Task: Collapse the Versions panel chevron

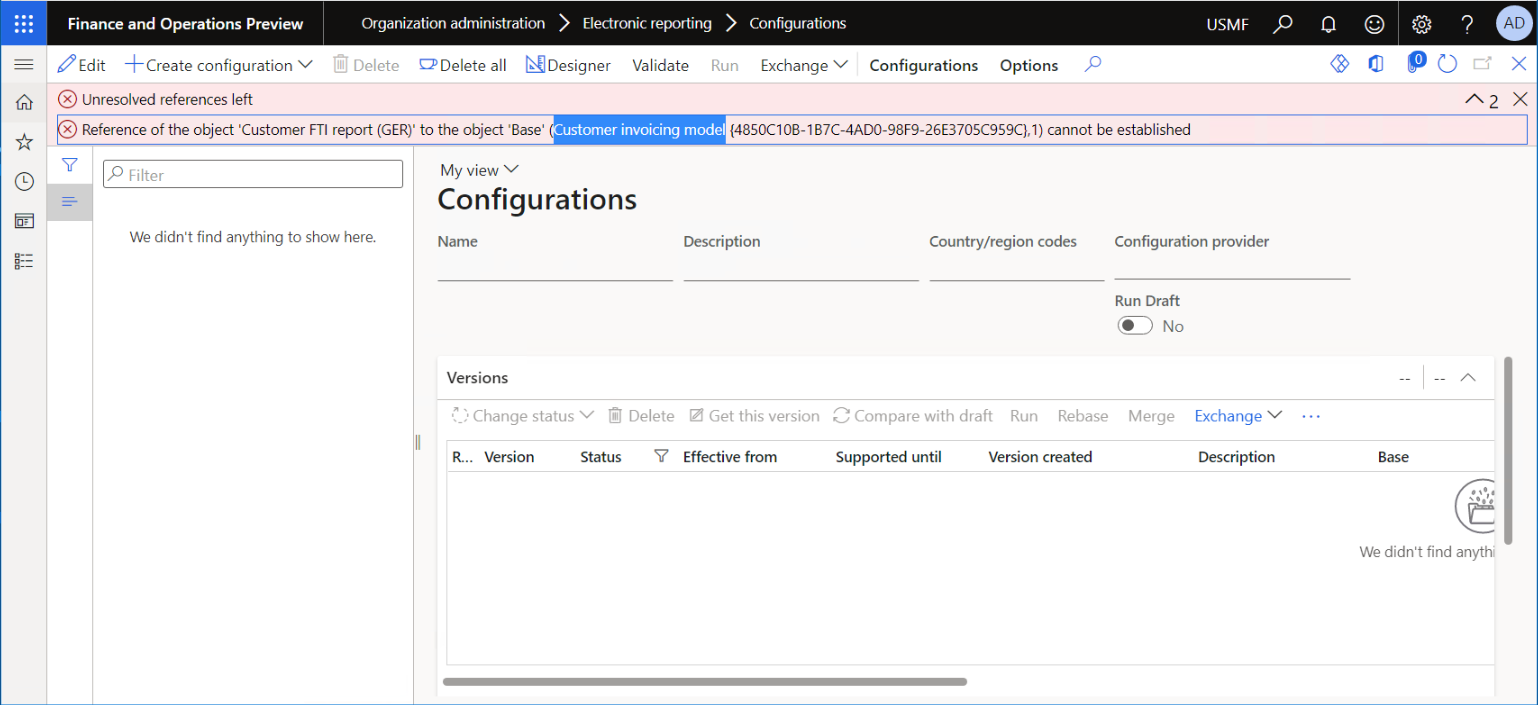Action: 1468,377
